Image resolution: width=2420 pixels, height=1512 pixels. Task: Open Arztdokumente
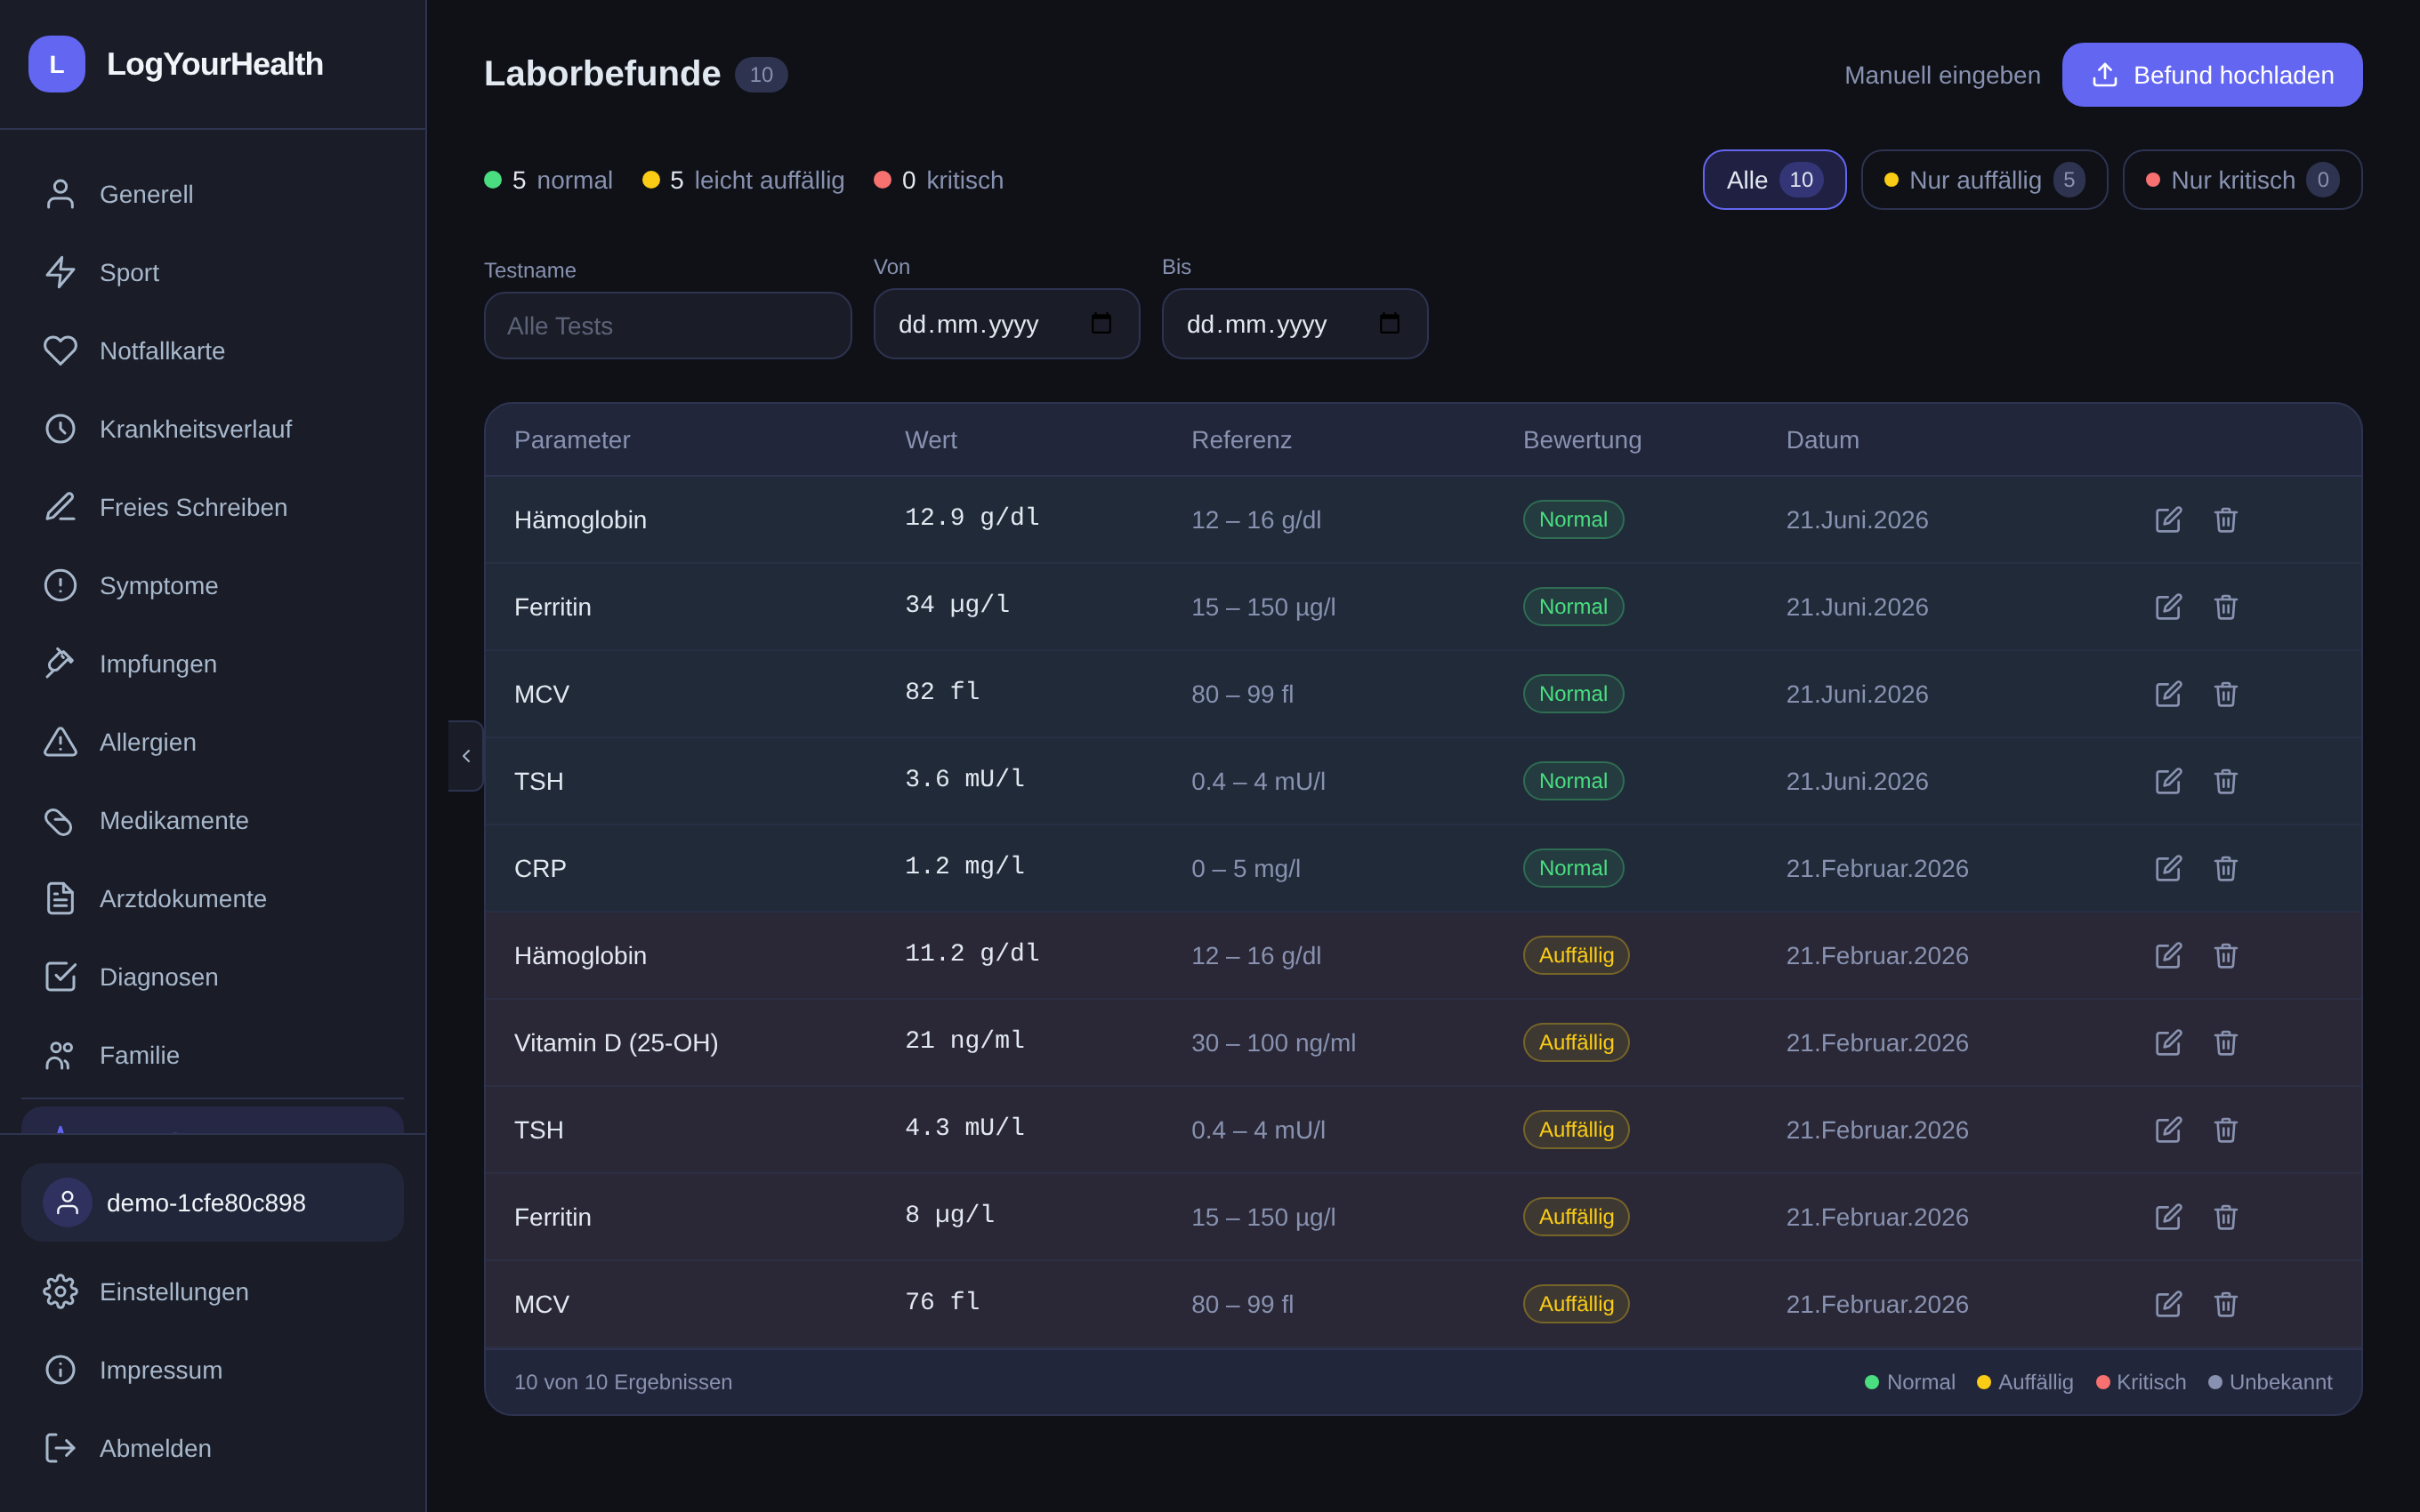(213, 898)
